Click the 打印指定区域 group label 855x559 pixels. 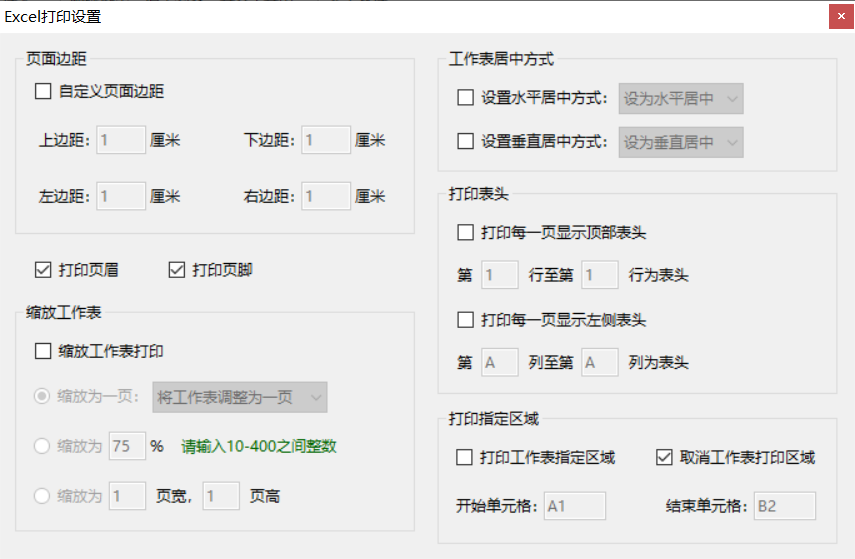coord(493,418)
